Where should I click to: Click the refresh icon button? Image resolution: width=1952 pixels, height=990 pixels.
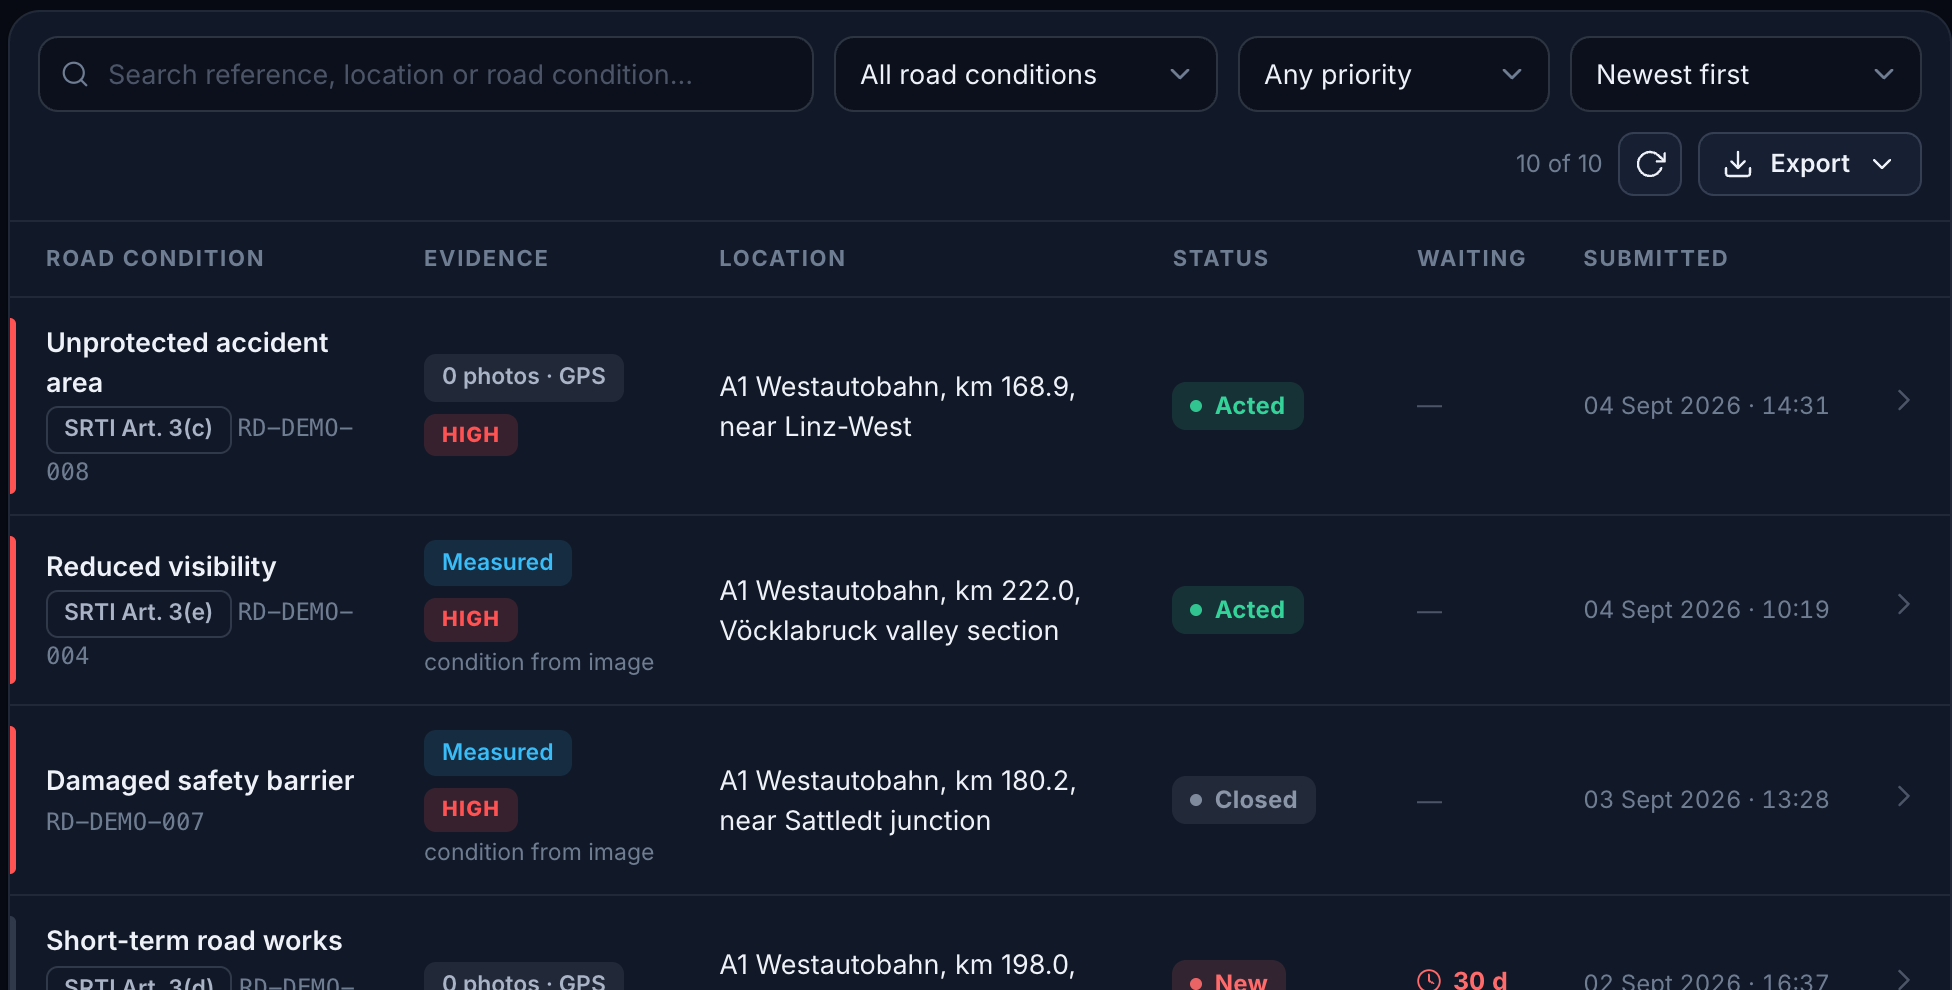click(x=1649, y=164)
